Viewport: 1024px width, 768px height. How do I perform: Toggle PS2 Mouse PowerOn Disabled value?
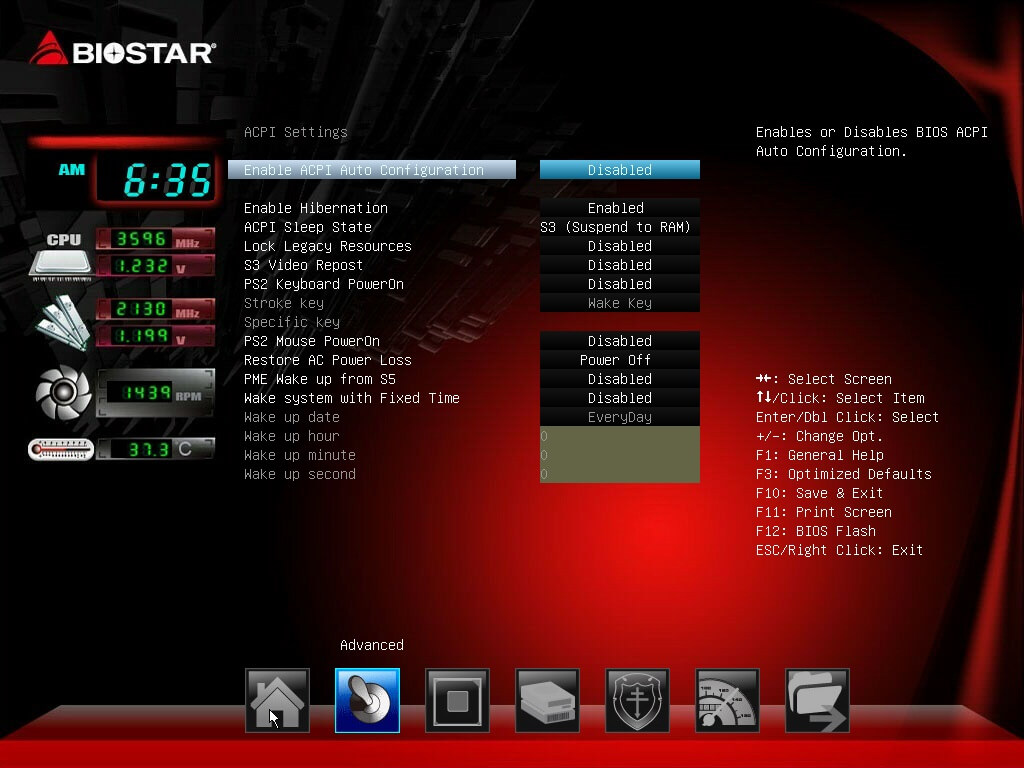click(x=619, y=341)
